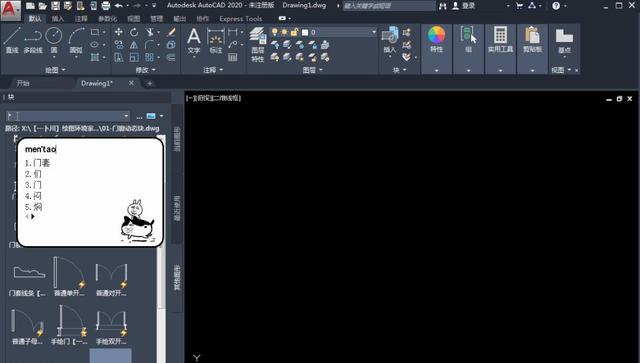Viewport: 640px width, 363px height.
Task: Select the Line drawing tool
Action: (11, 40)
